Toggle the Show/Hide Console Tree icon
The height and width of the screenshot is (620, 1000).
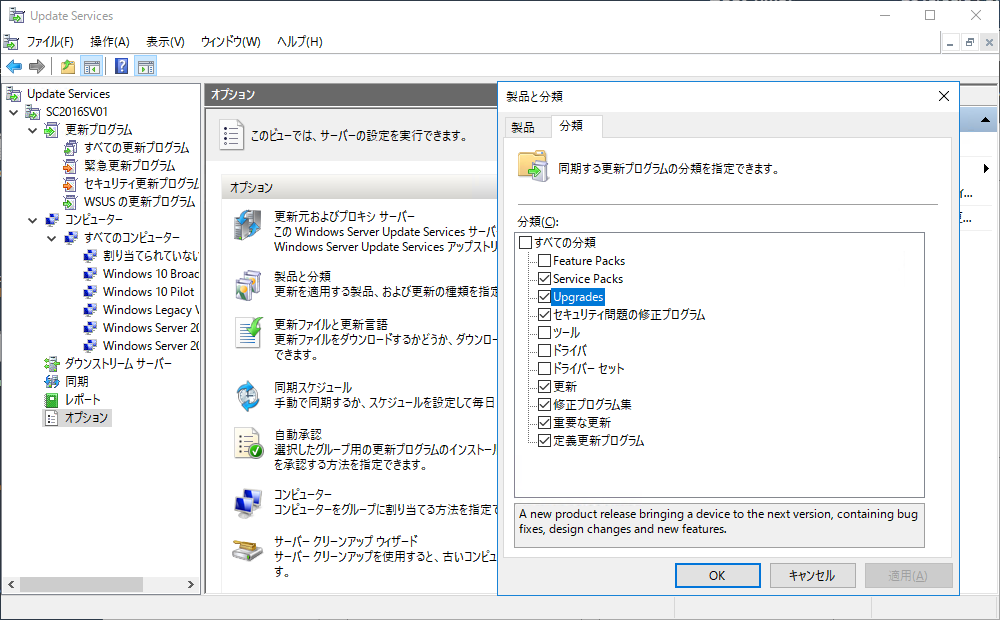pos(92,66)
